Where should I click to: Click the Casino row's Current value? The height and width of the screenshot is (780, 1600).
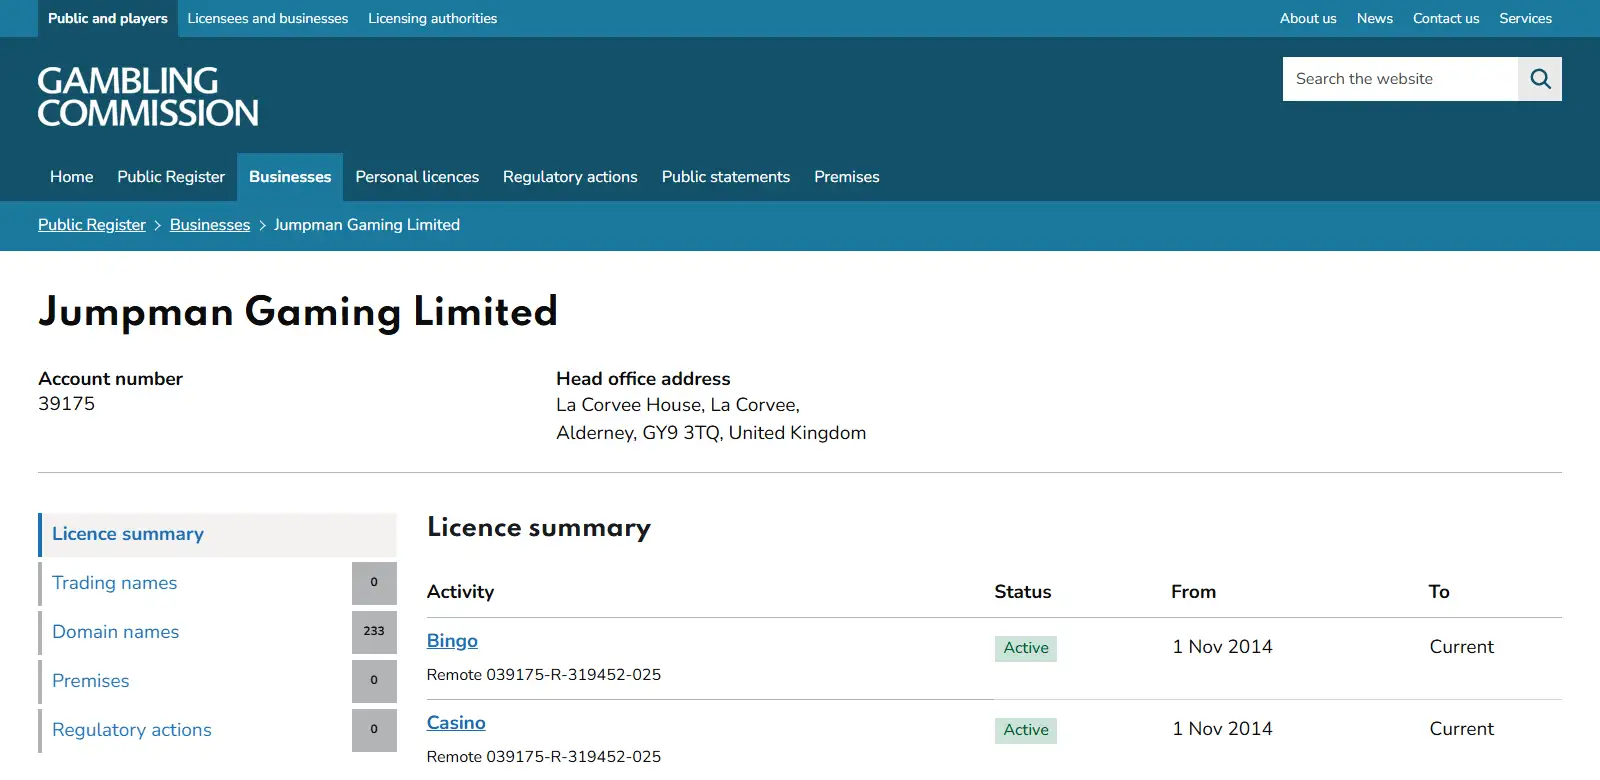pyautogui.click(x=1462, y=729)
